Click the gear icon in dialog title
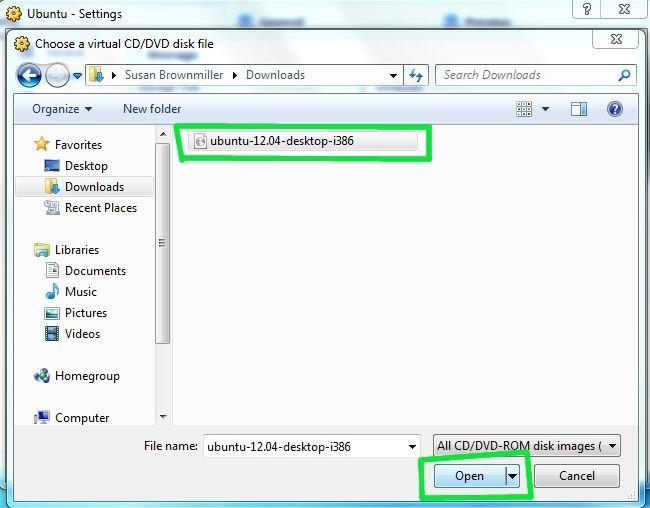Screen dimensions: 650x508 tap(21, 44)
